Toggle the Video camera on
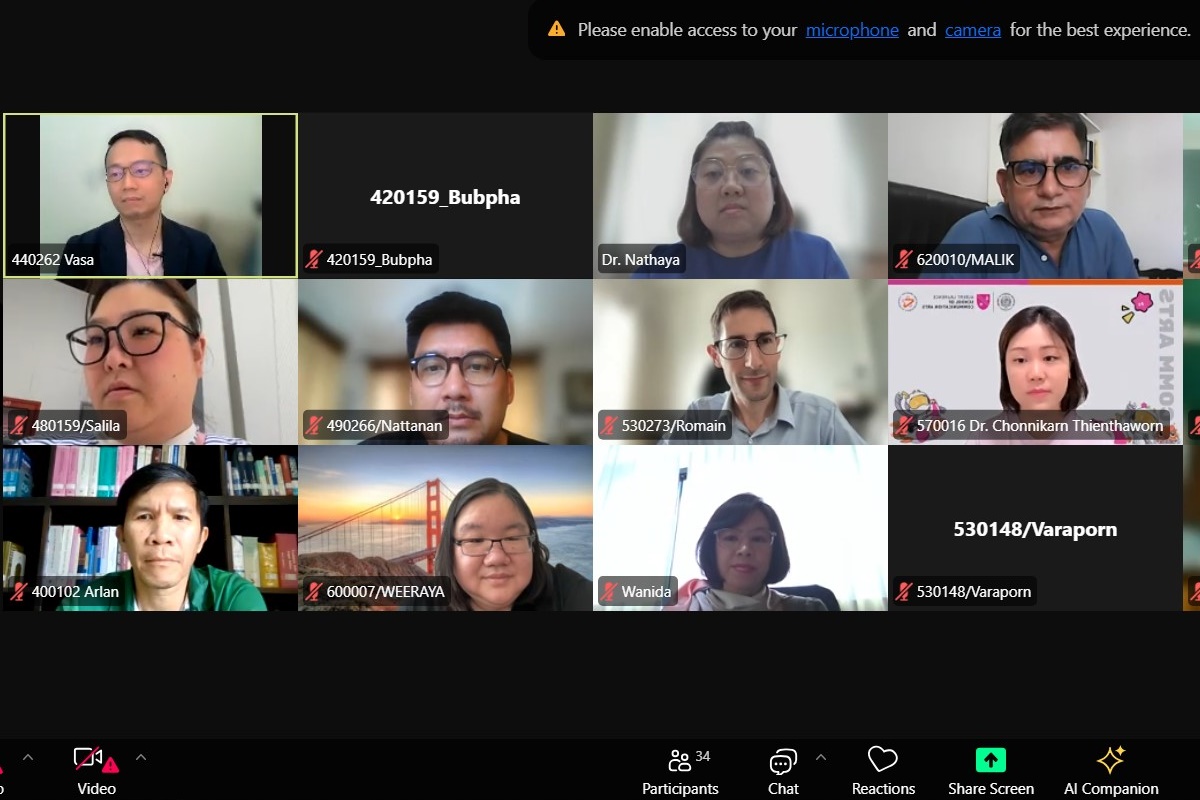Image resolution: width=1200 pixels, height=800 pixels. [95, 770]
